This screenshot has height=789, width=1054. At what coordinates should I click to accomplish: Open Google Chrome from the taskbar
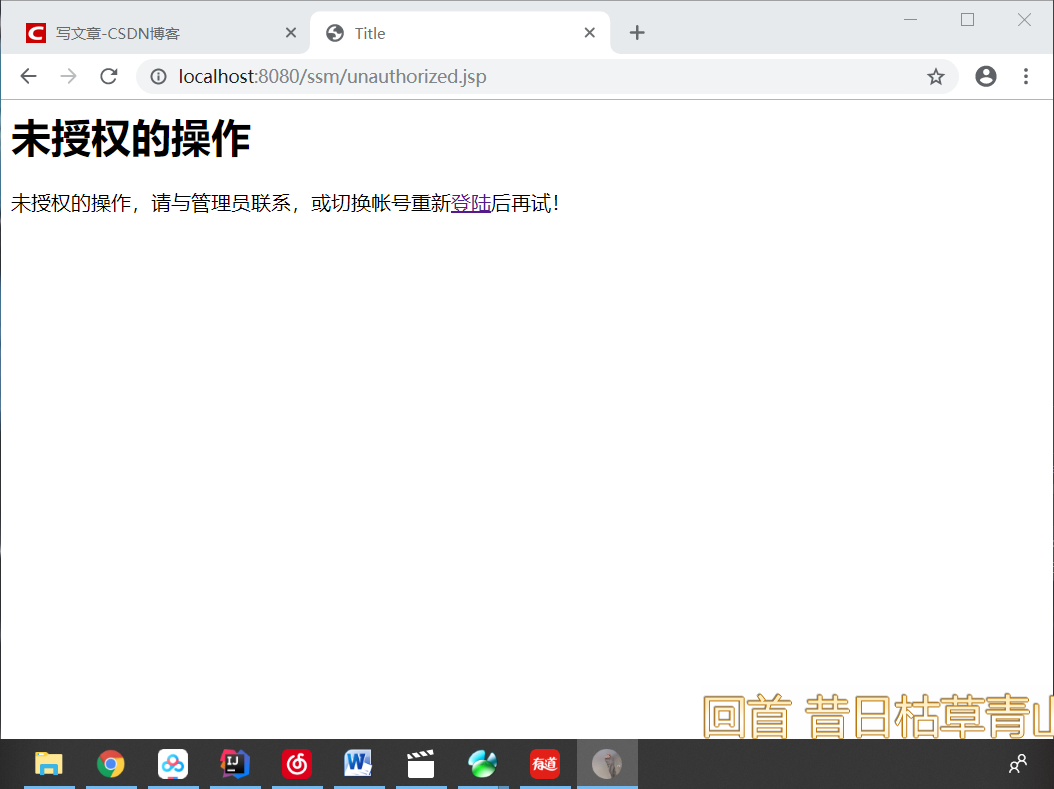(111, 764)
